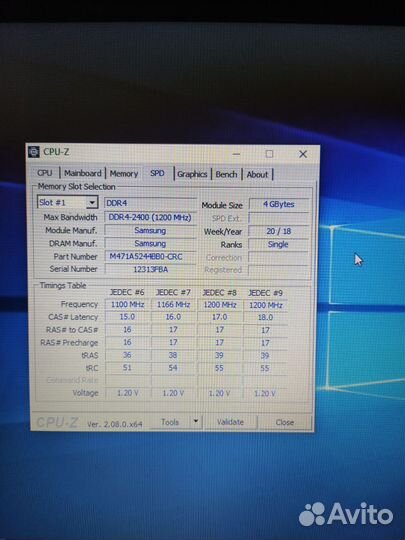Screen dimensions: 405x540
Task: Click the version text Ver. 2.08.0.x64
Action: pos(115,424)
